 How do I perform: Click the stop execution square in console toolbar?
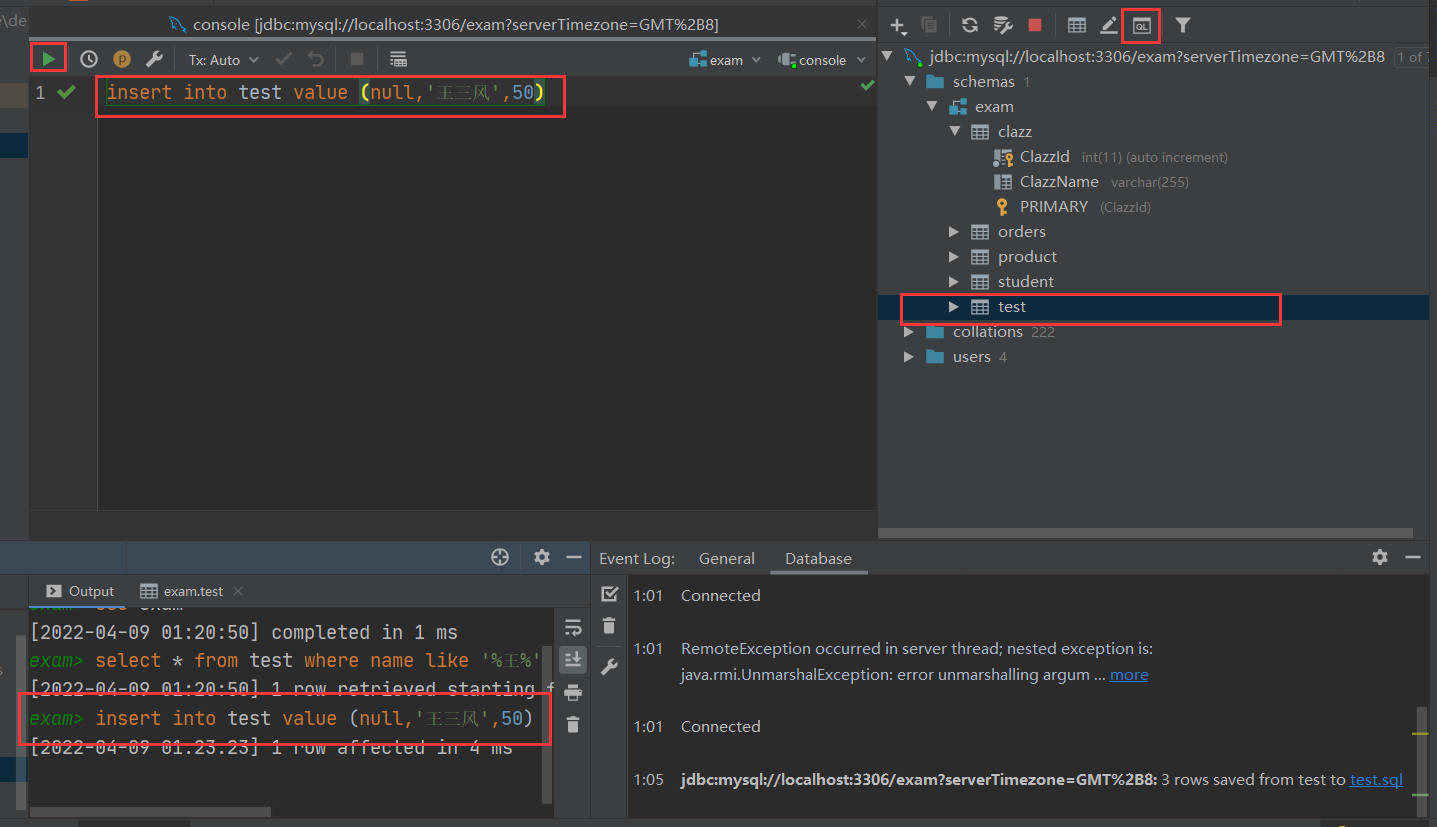(357, 60)
